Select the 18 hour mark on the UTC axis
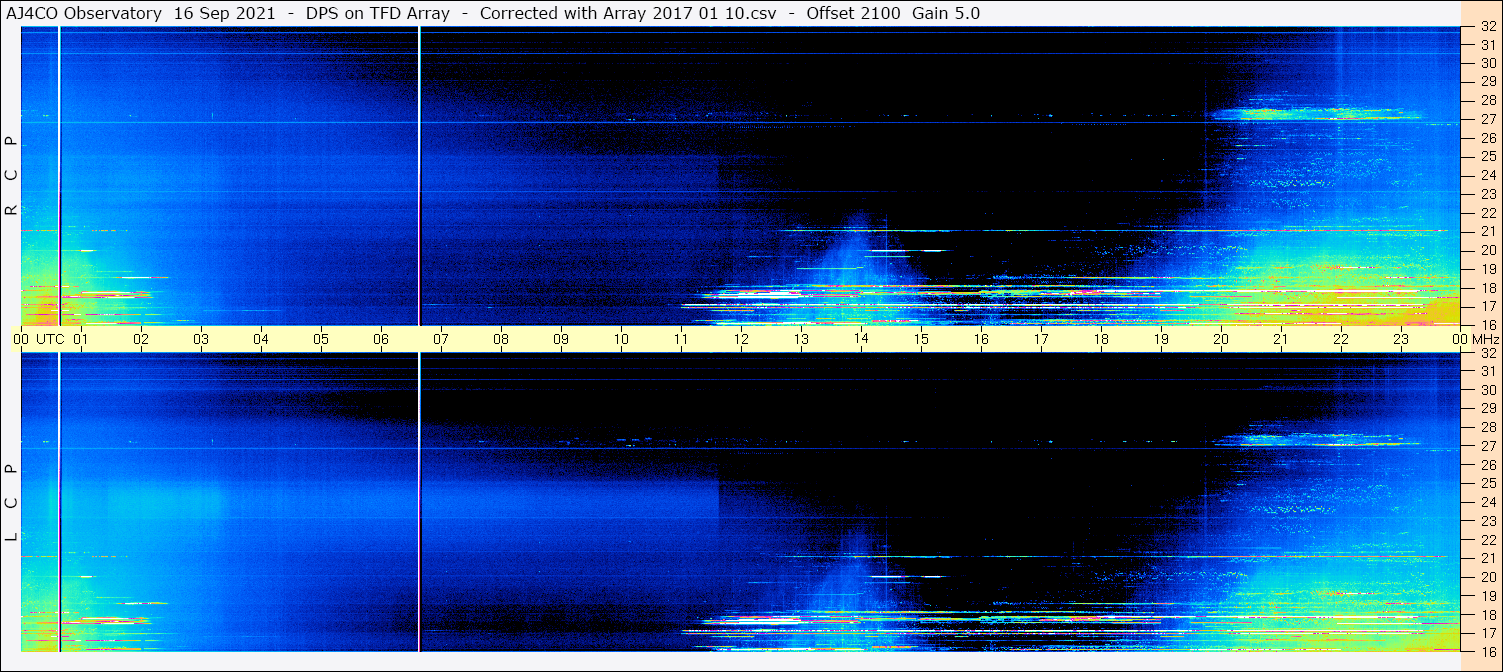This screenshot has width=1503, height=672. pos(1101,339)
